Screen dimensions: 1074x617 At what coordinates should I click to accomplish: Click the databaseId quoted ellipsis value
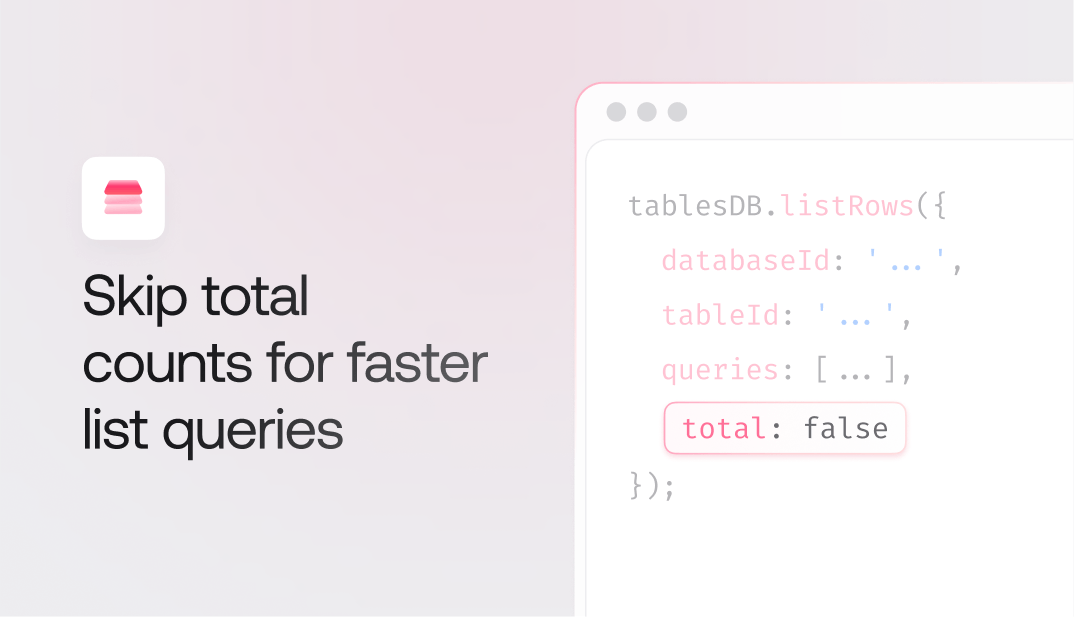click(906, 262)
